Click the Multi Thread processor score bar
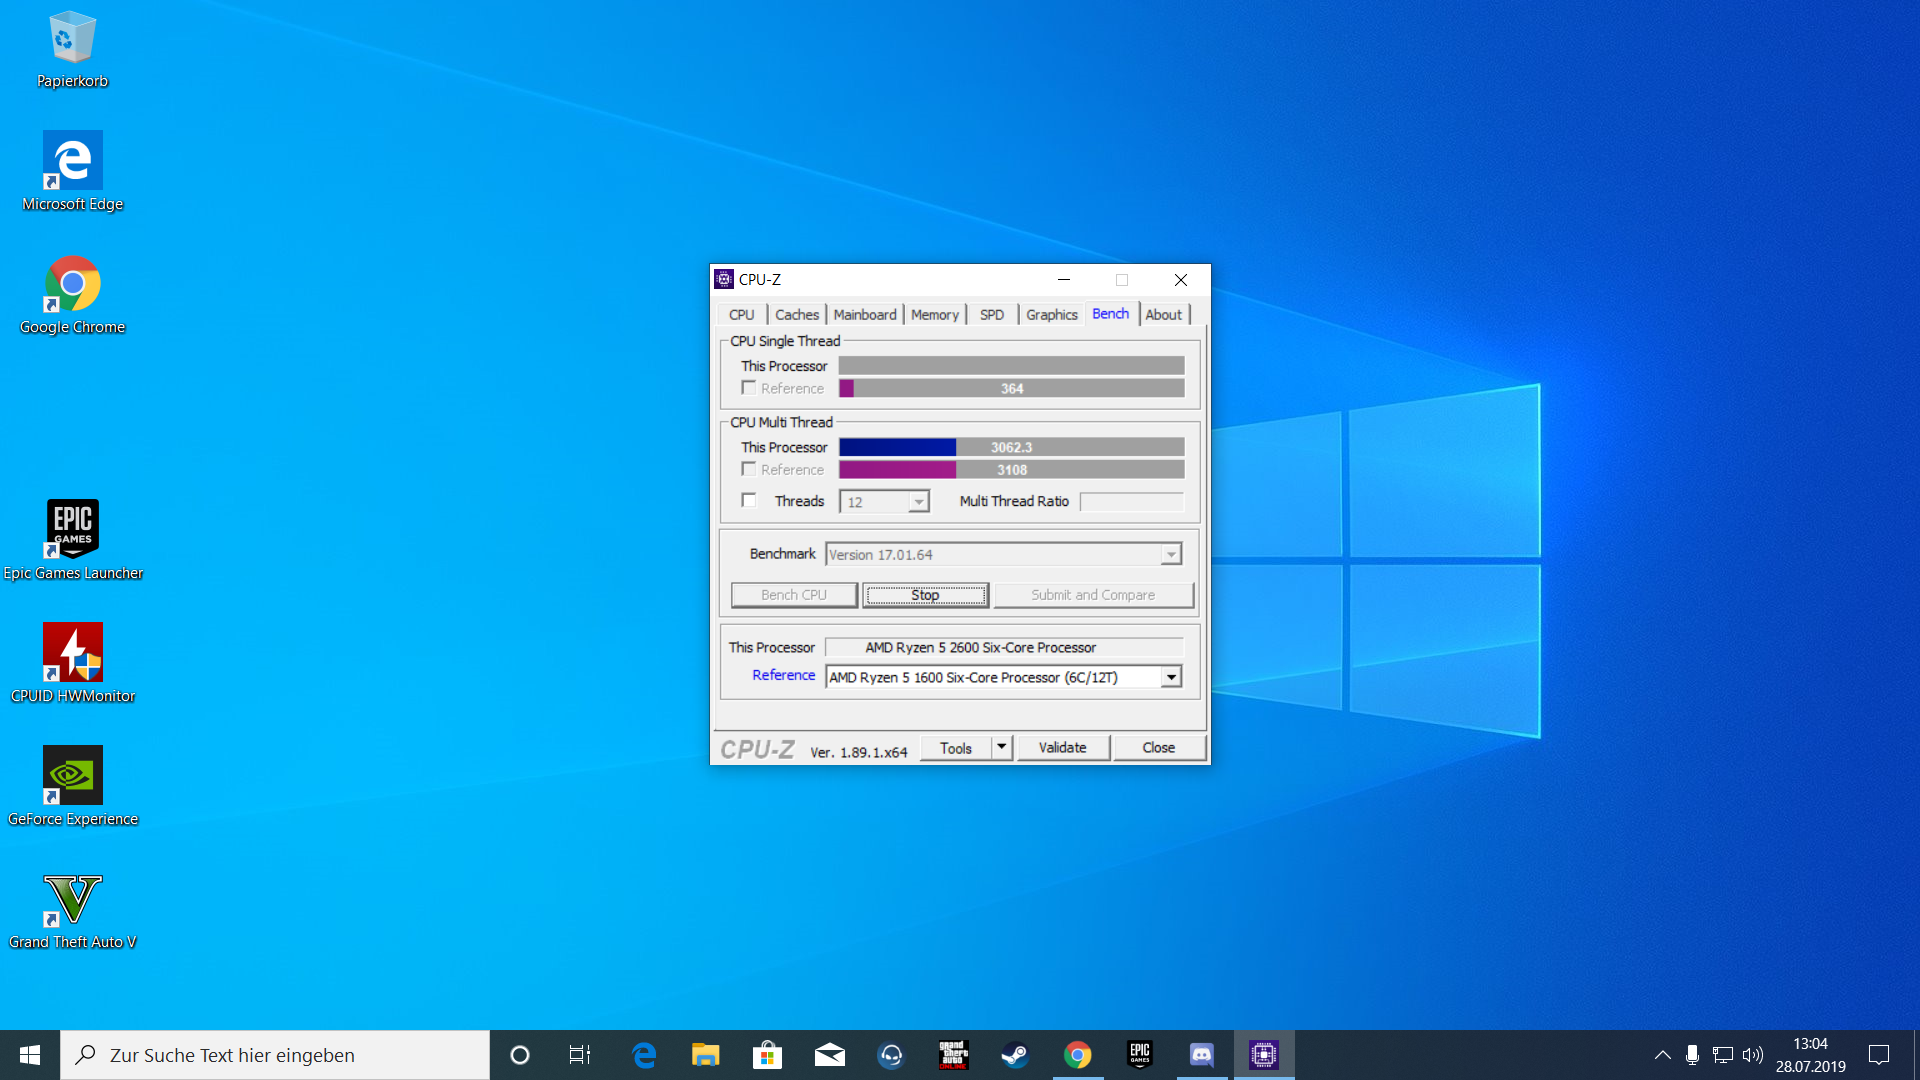The image size is (1920, 1080). [x=1011, y=447]
